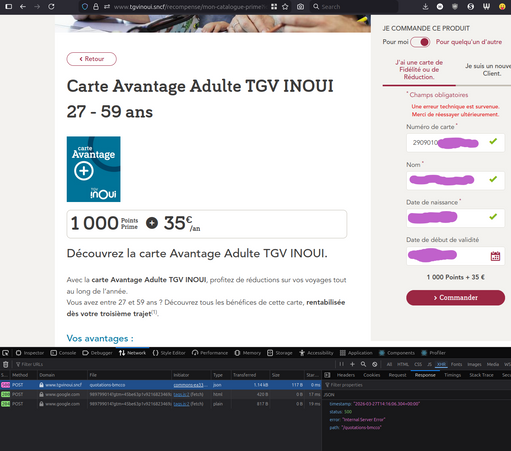The height and width of the screenshot is (451, 511).
Task: Filter network requests by HTML
Action: coord(403,364)
